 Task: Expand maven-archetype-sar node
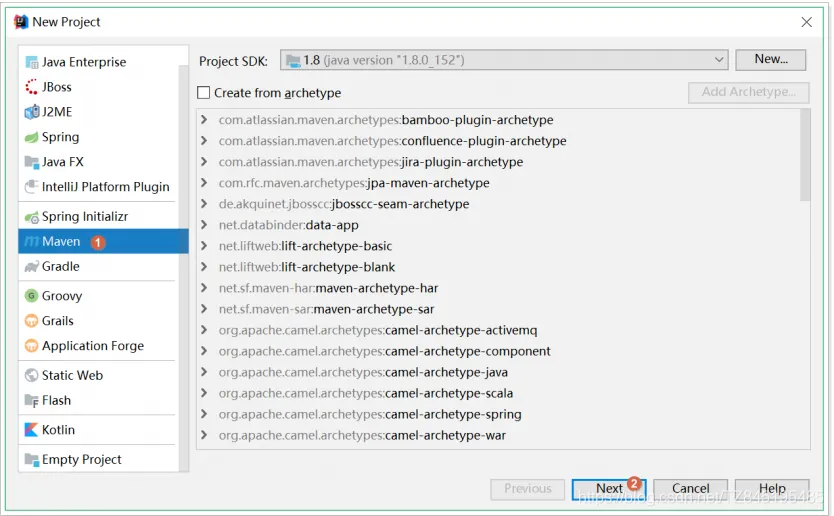[204, 309]
